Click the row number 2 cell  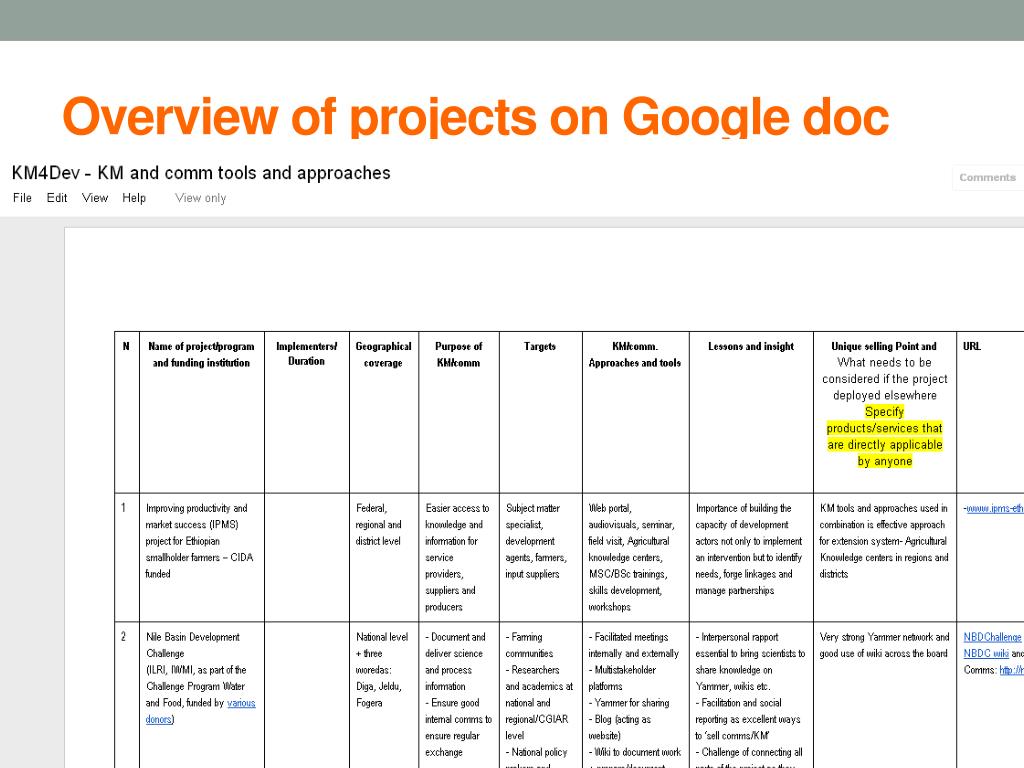coord(127,695)
